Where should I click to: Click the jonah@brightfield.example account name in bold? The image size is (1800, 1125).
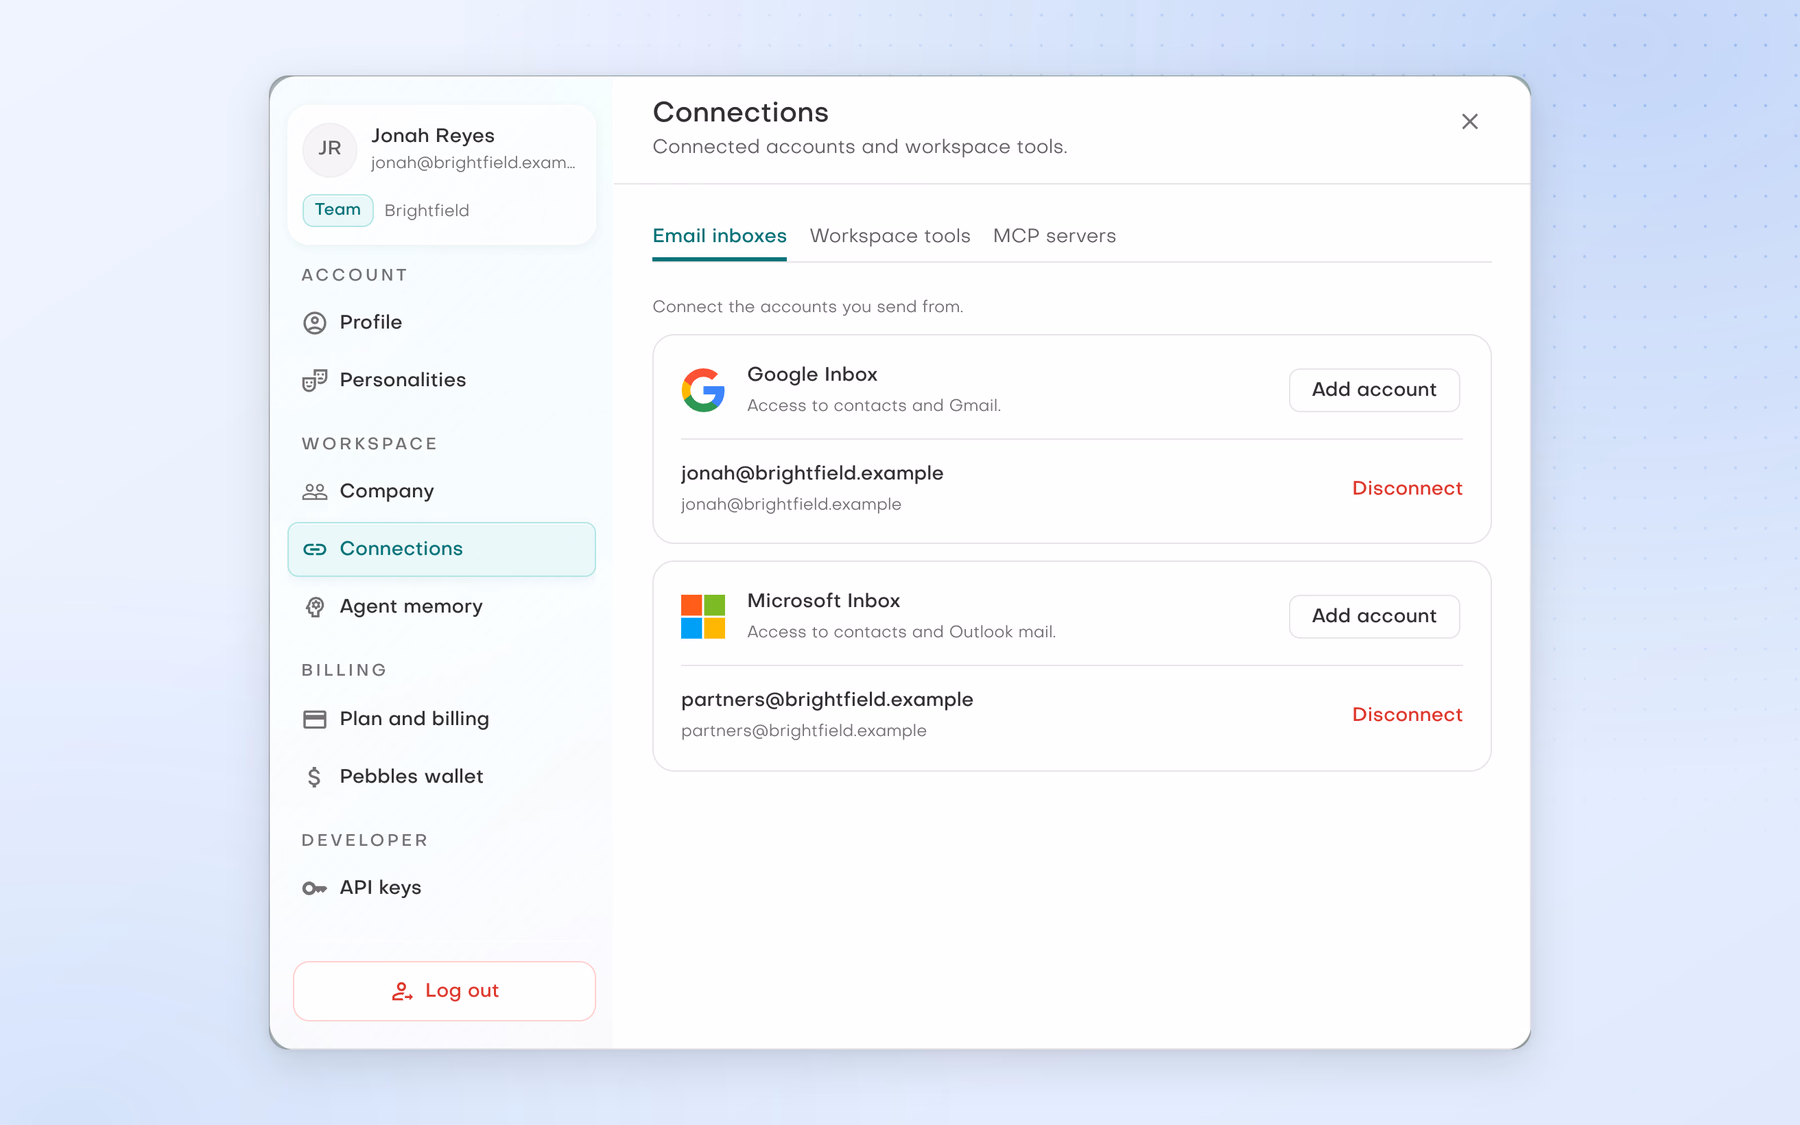[812, 474]
